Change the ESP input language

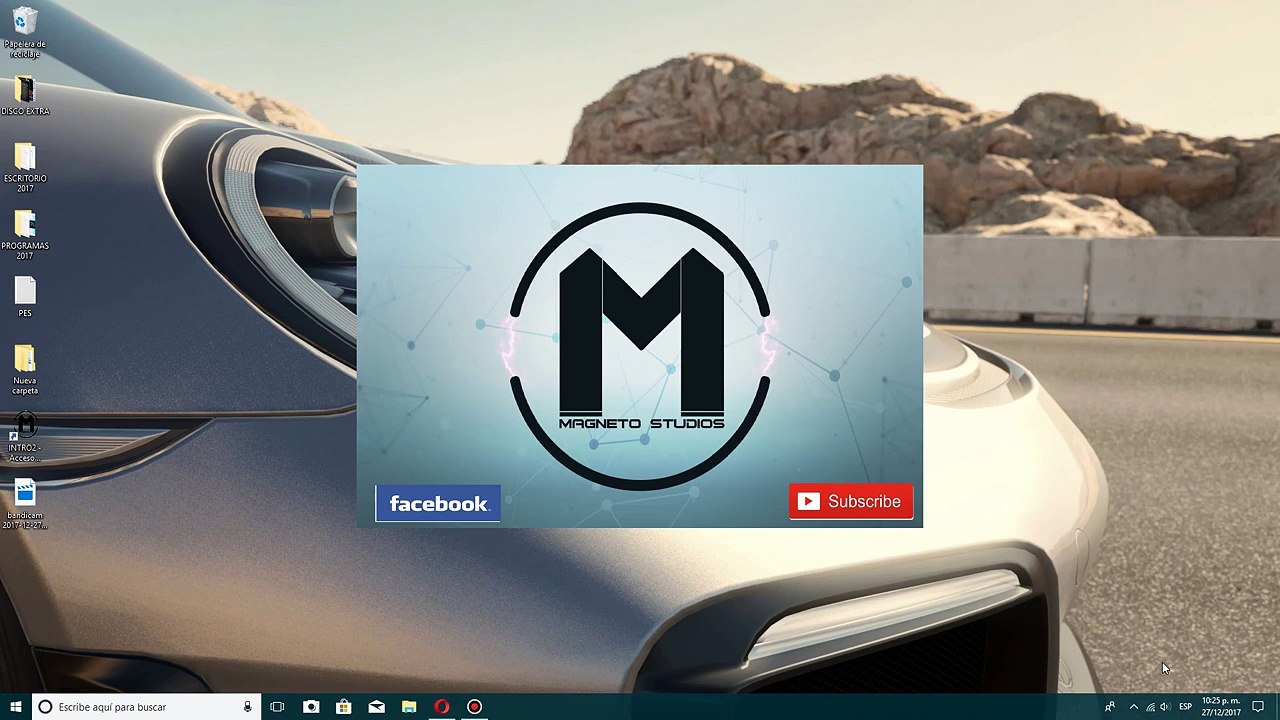pos(1185,707)
